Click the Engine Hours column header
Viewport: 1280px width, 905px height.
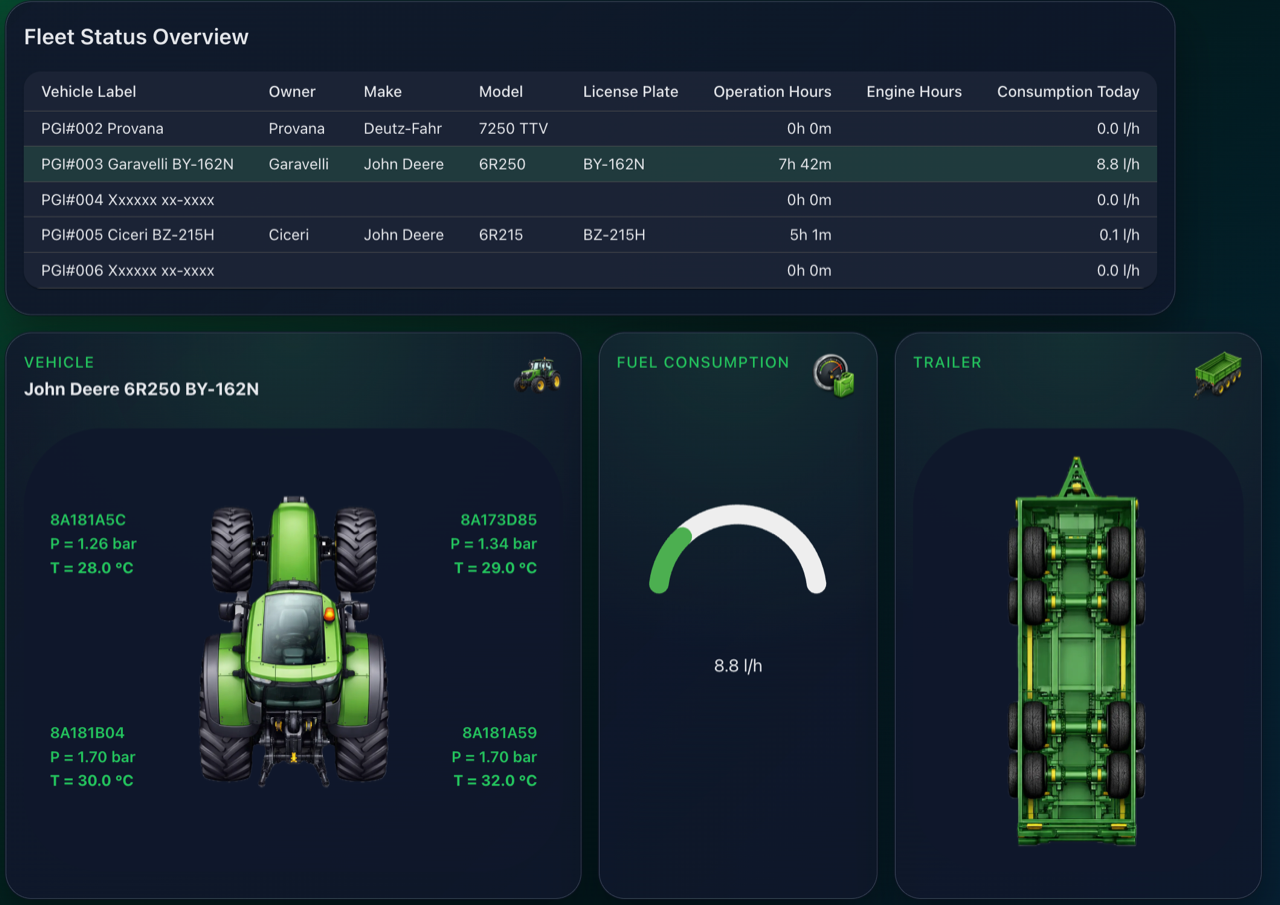pyautogui.click(x=914, y=92)
